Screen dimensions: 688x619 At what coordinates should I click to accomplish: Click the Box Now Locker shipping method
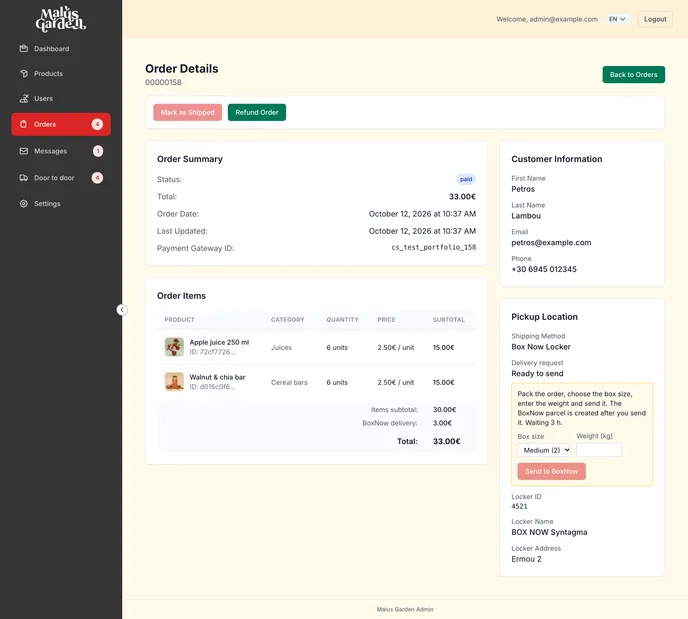click(x=541, y=347)
